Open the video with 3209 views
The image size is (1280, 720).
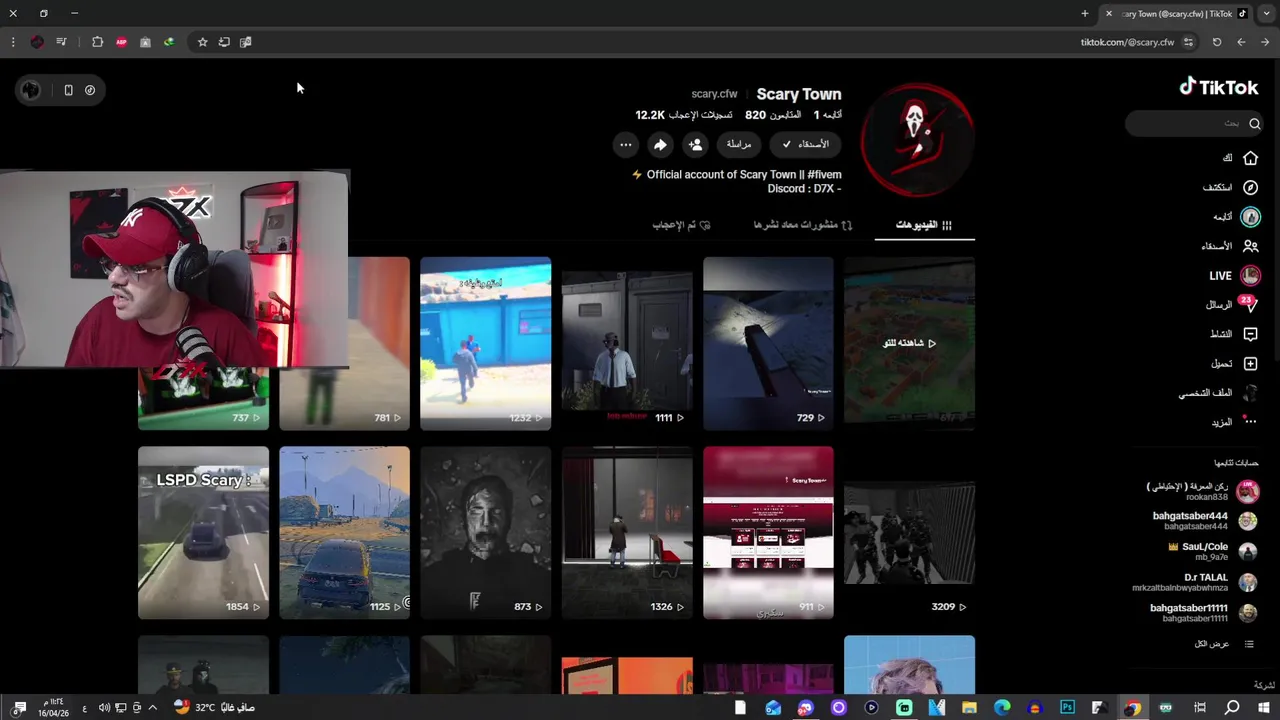pyautogui.click(x=909, y=533)
